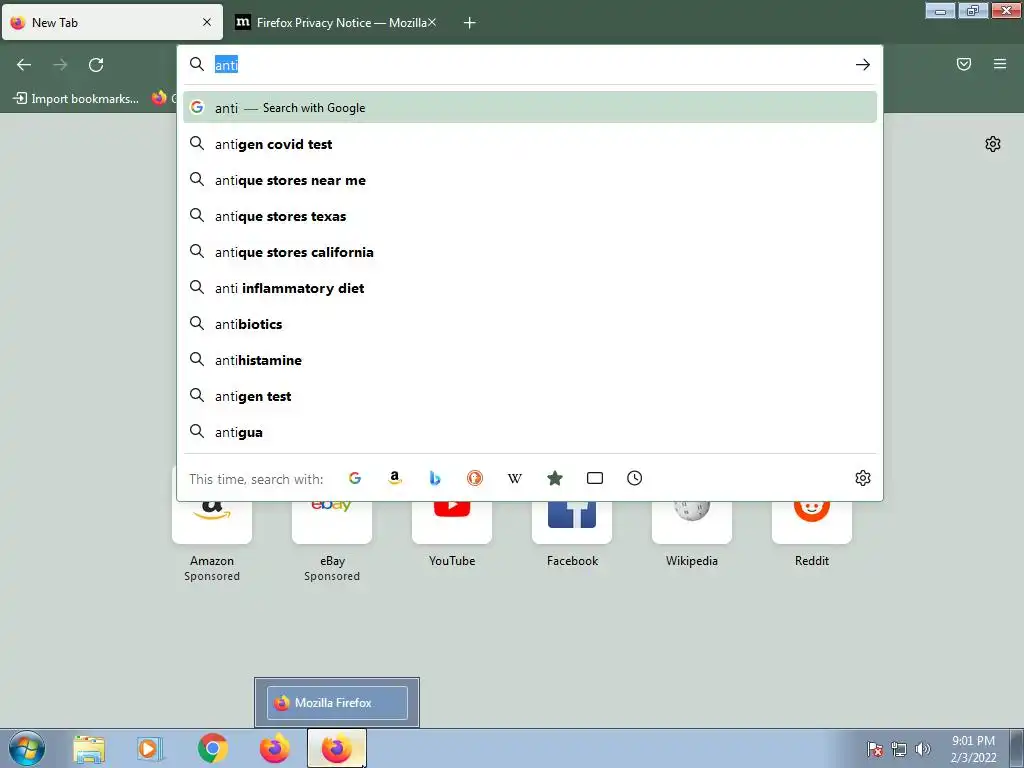Select 'antihistamine' suggestion
The width and height of the screenshot is (1024, 768).
point(530,360)
